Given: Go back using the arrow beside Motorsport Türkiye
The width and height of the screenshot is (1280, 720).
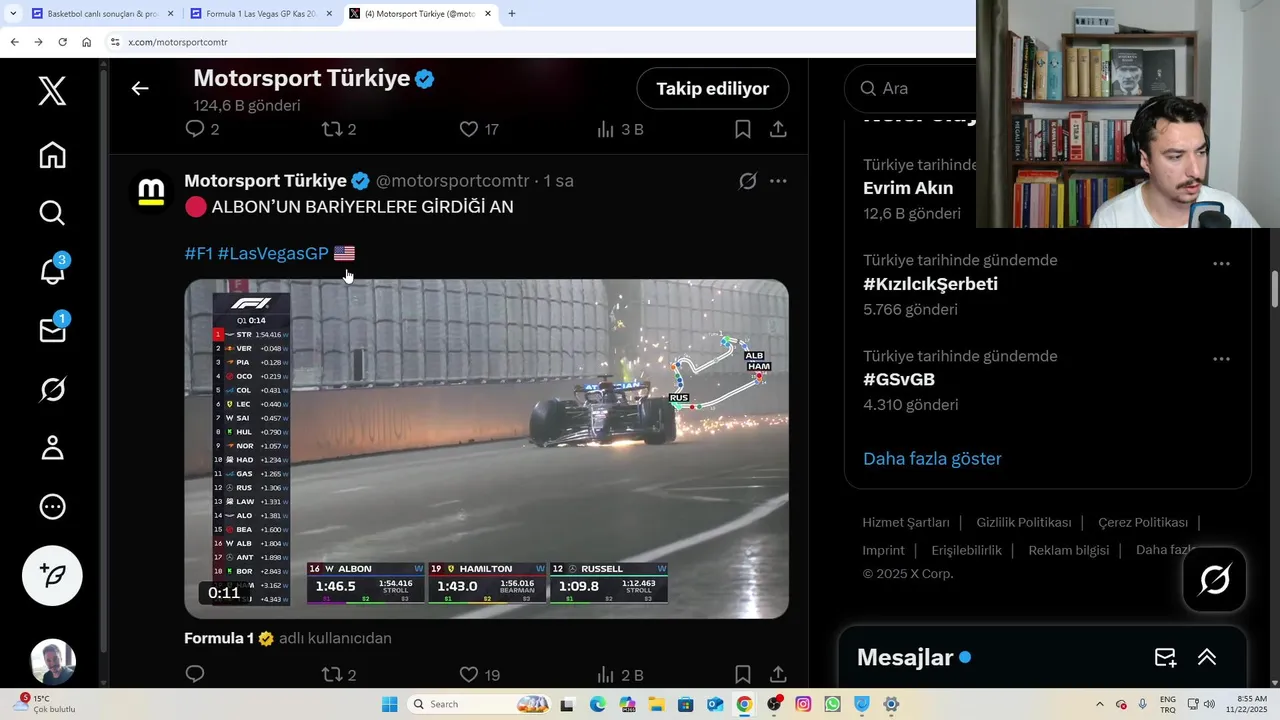Looking at the screenshot, I should point(140,88).
